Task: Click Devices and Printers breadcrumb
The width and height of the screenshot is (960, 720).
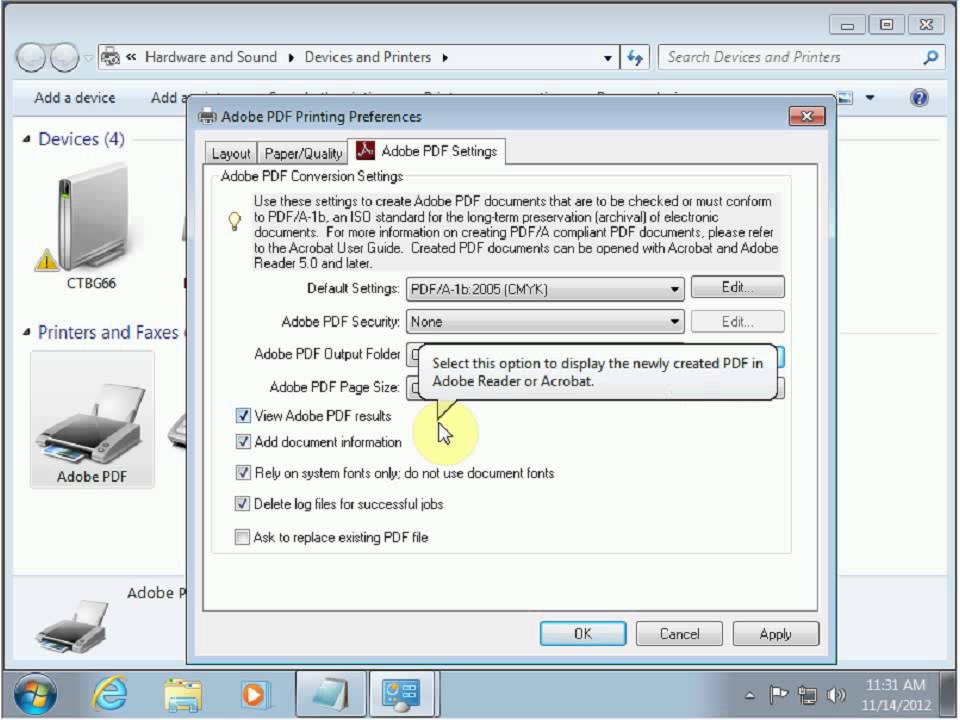Action: click(368, 57)
